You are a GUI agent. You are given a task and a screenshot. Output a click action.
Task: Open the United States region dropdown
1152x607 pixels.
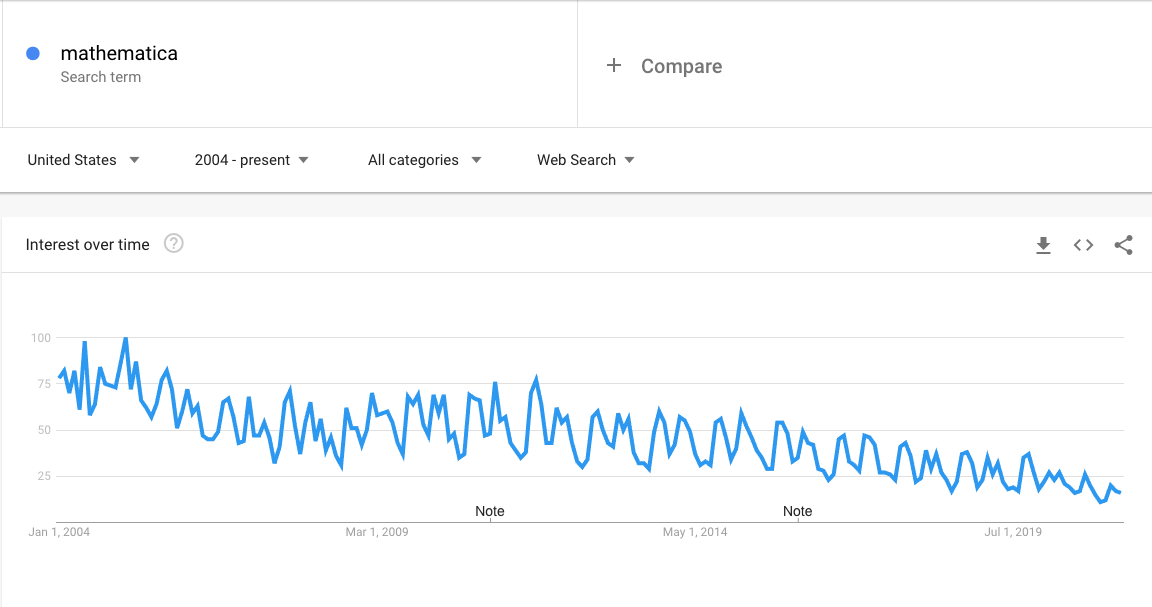(83, 160)
